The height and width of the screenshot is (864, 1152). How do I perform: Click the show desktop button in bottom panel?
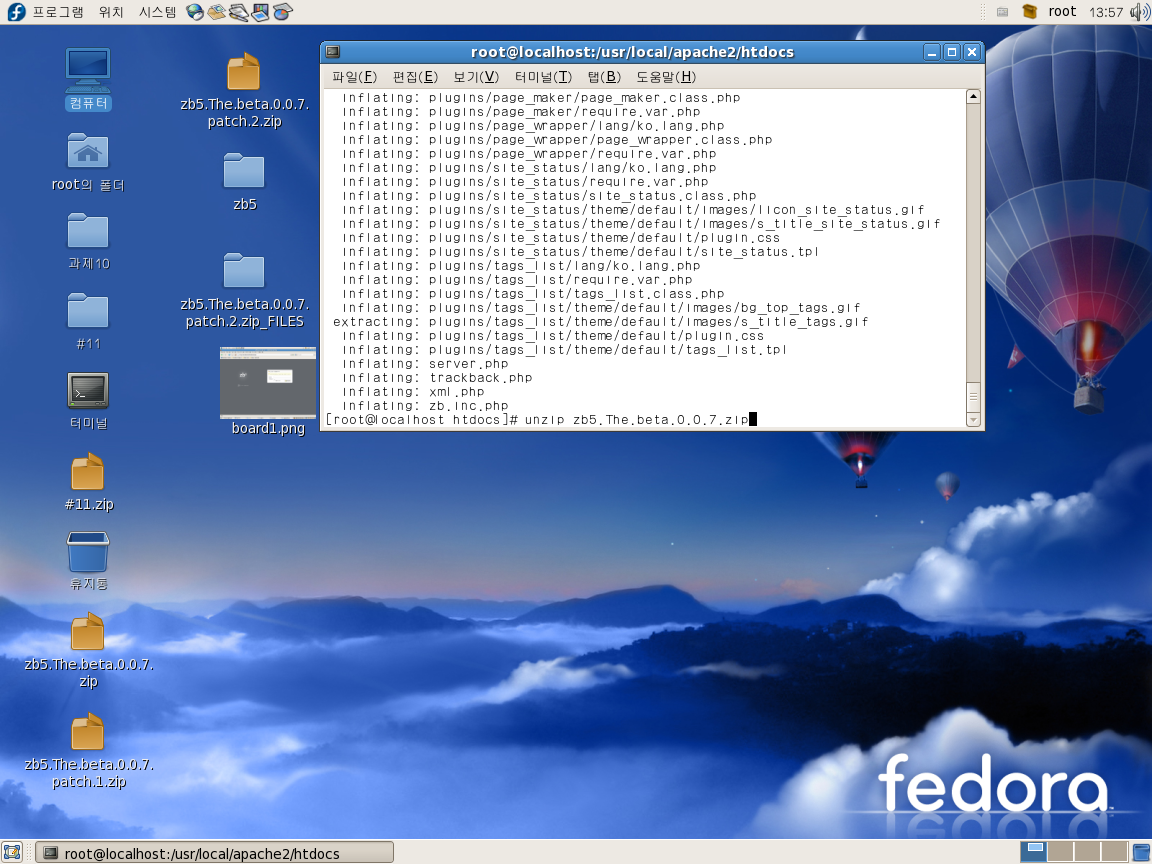[x=12, y=852]
